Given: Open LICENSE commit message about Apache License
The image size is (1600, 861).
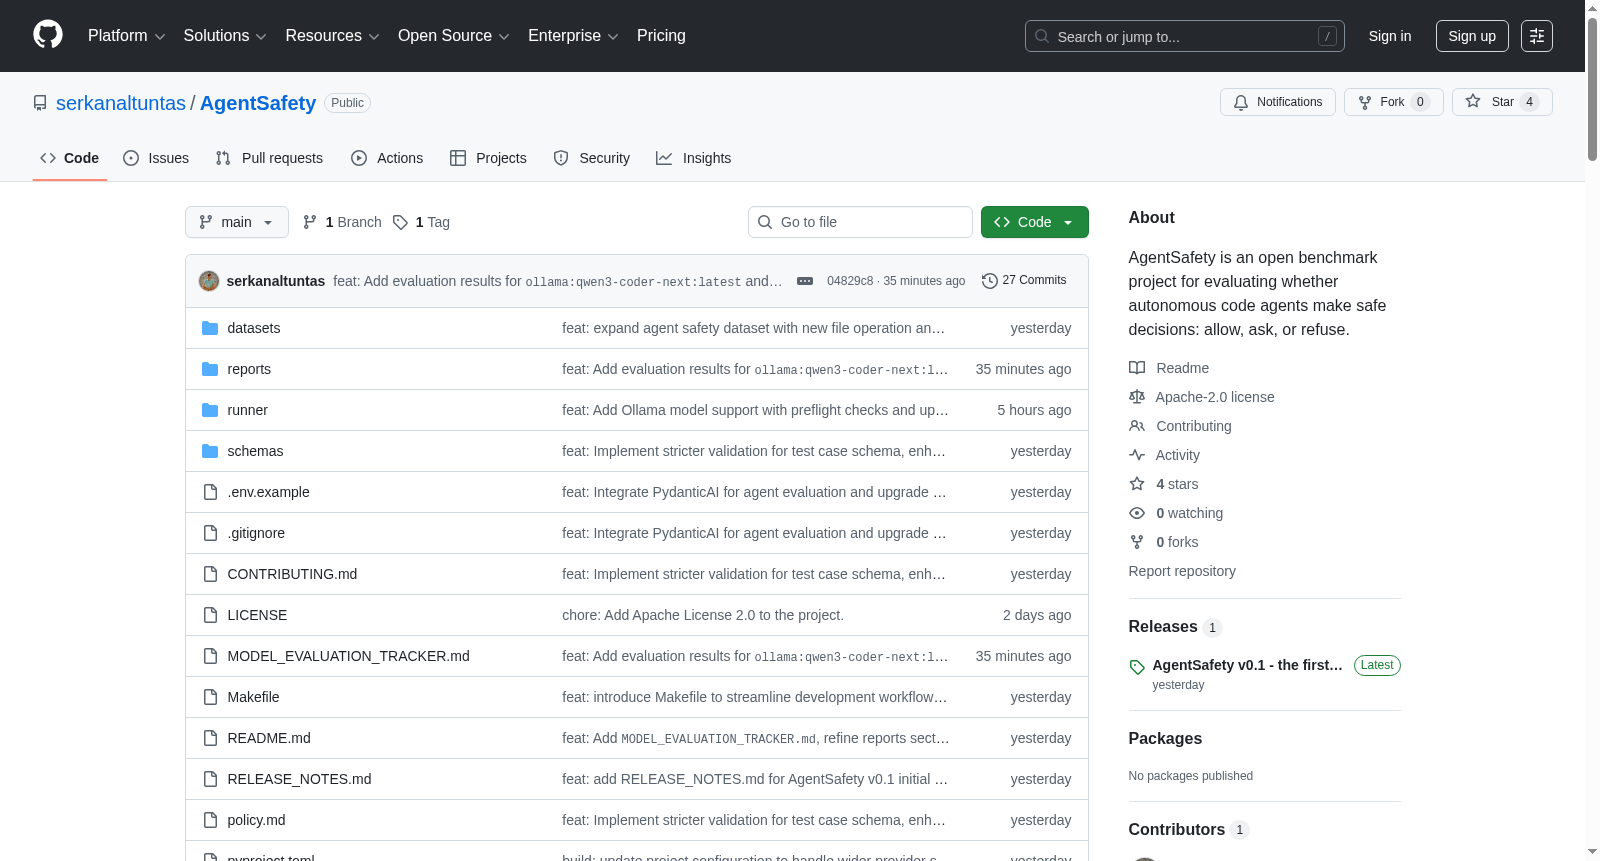Looking at the screenshot, I should coord(703,615).
